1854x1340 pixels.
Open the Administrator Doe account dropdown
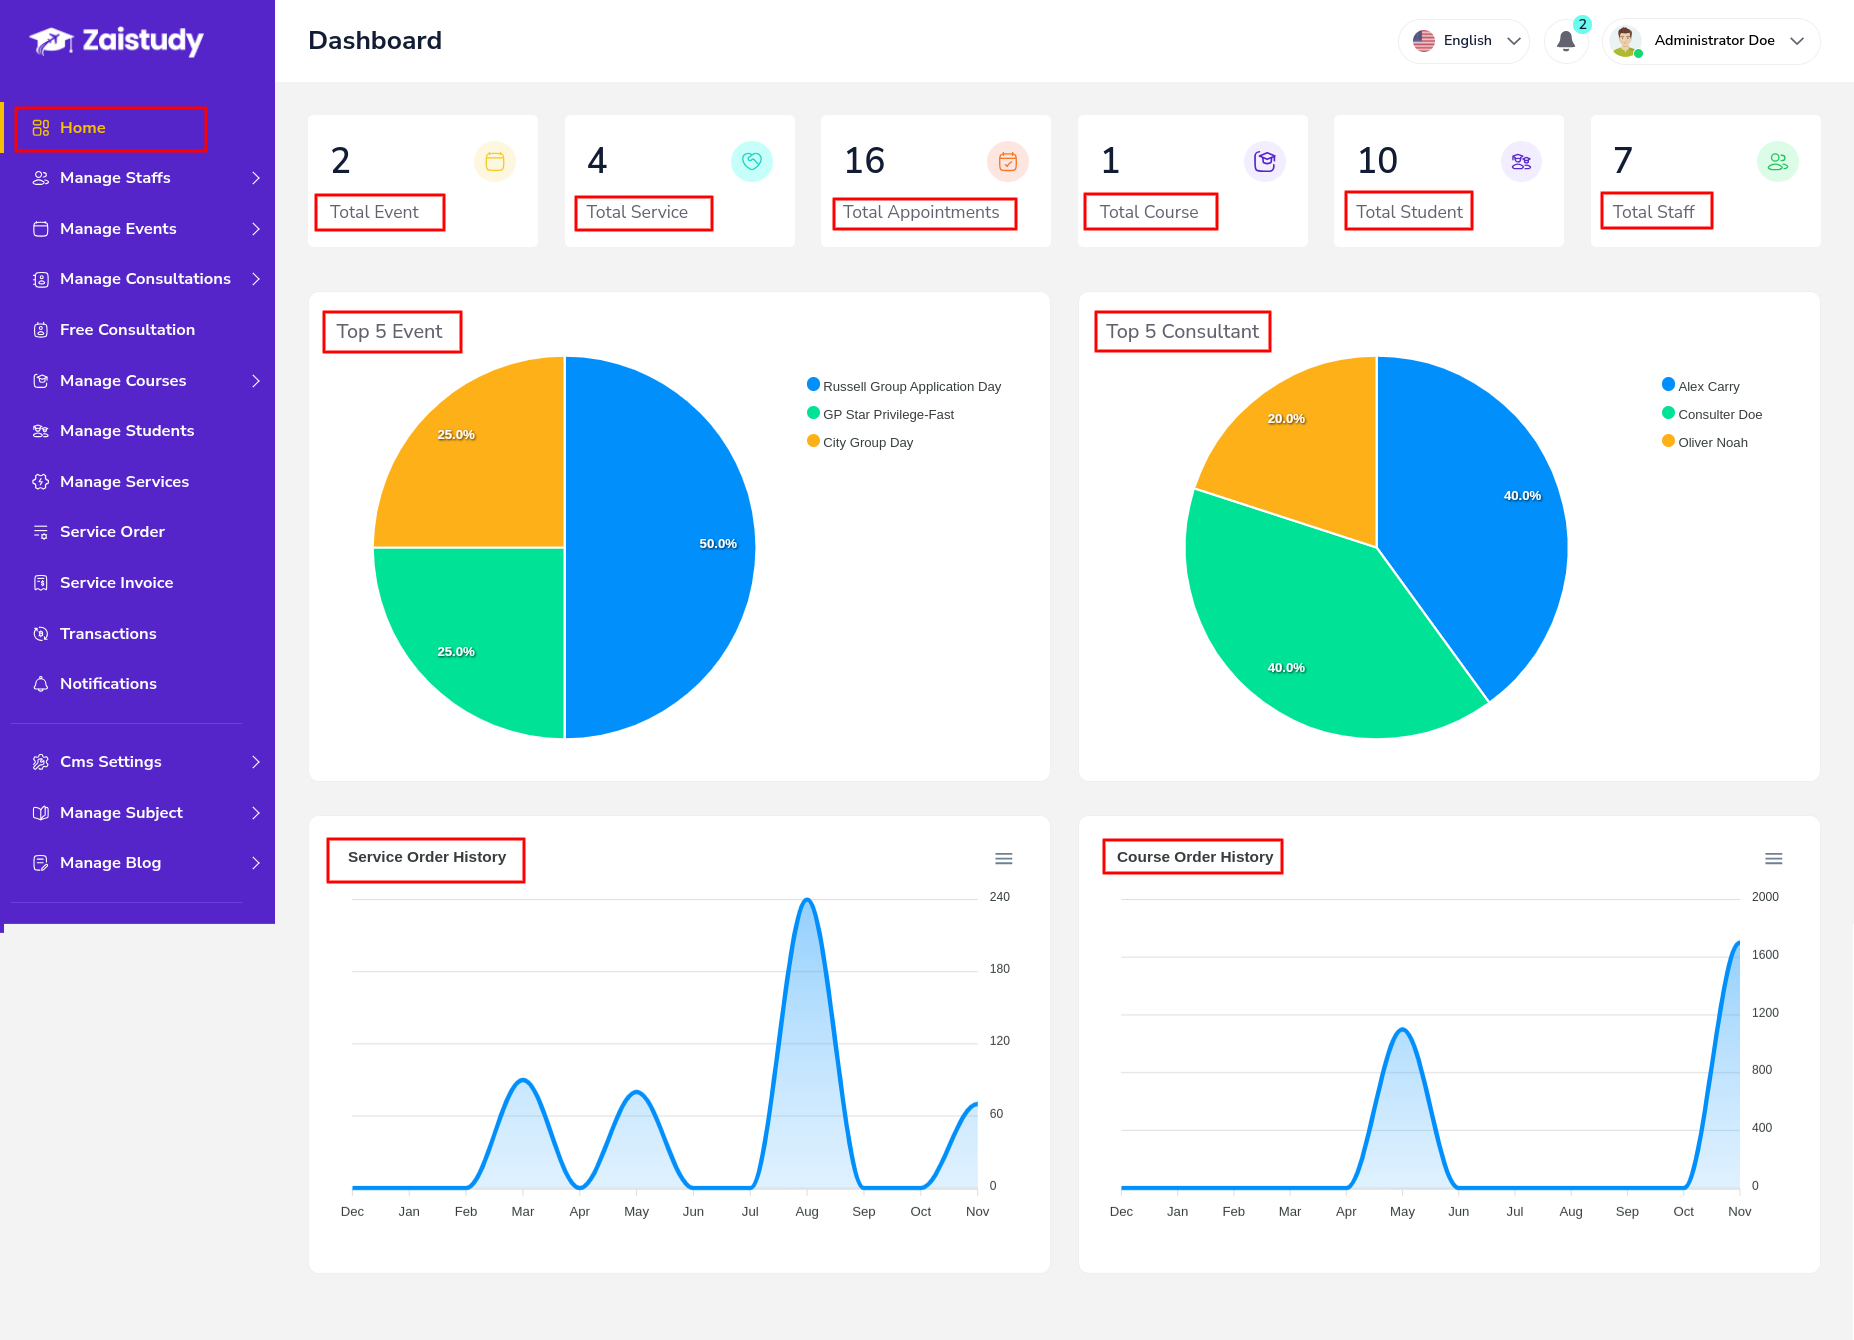tap(1711, 41)
